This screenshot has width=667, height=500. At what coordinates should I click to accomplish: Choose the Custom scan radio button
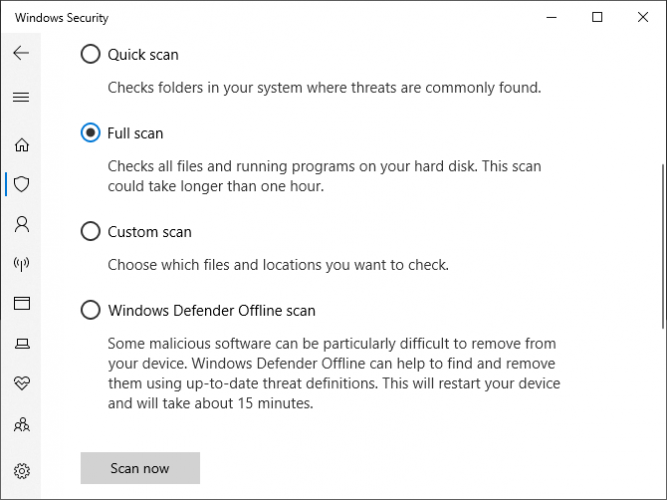point(91,232)
